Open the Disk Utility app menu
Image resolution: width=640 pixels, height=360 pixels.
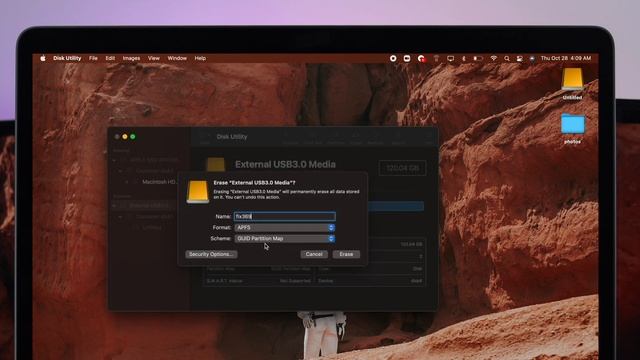click(x=67, y=58)
